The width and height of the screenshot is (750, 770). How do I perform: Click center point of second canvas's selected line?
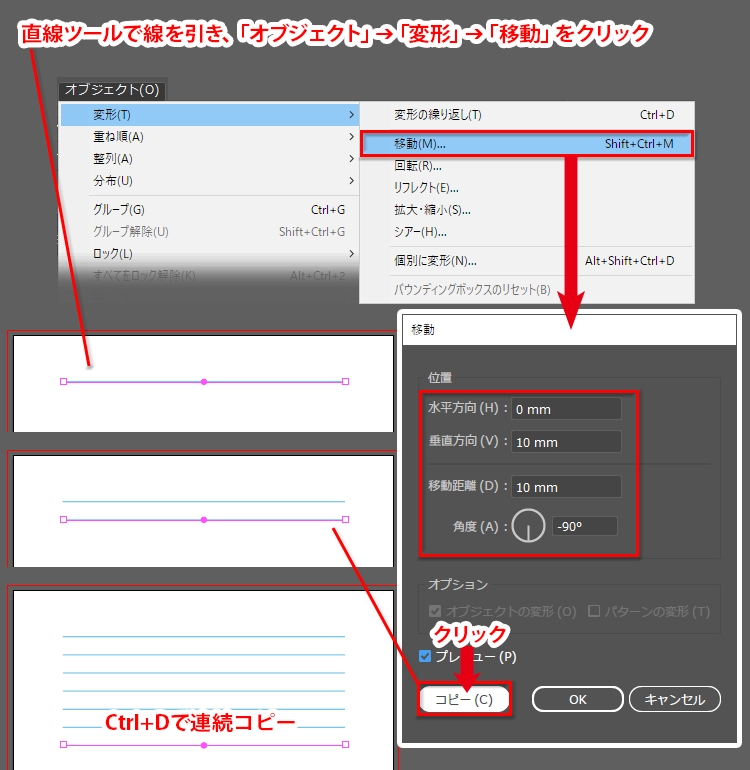click(204, 520)
